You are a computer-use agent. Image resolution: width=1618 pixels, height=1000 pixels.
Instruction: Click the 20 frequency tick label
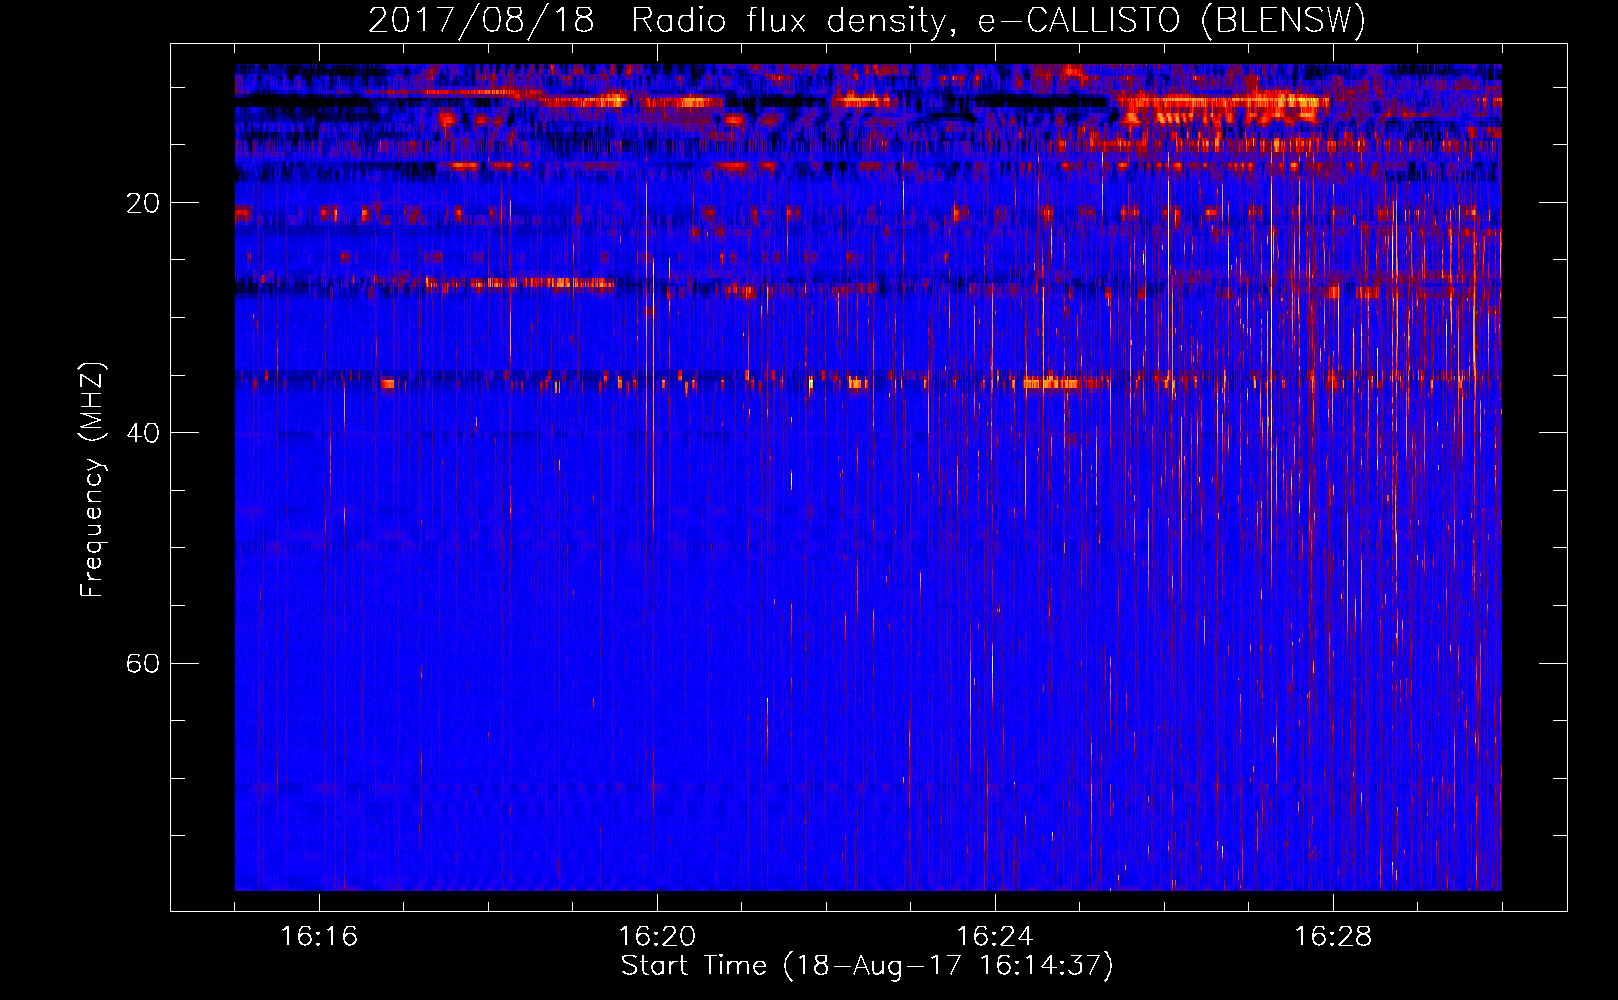pyautogui.click(x=143, y=204)
